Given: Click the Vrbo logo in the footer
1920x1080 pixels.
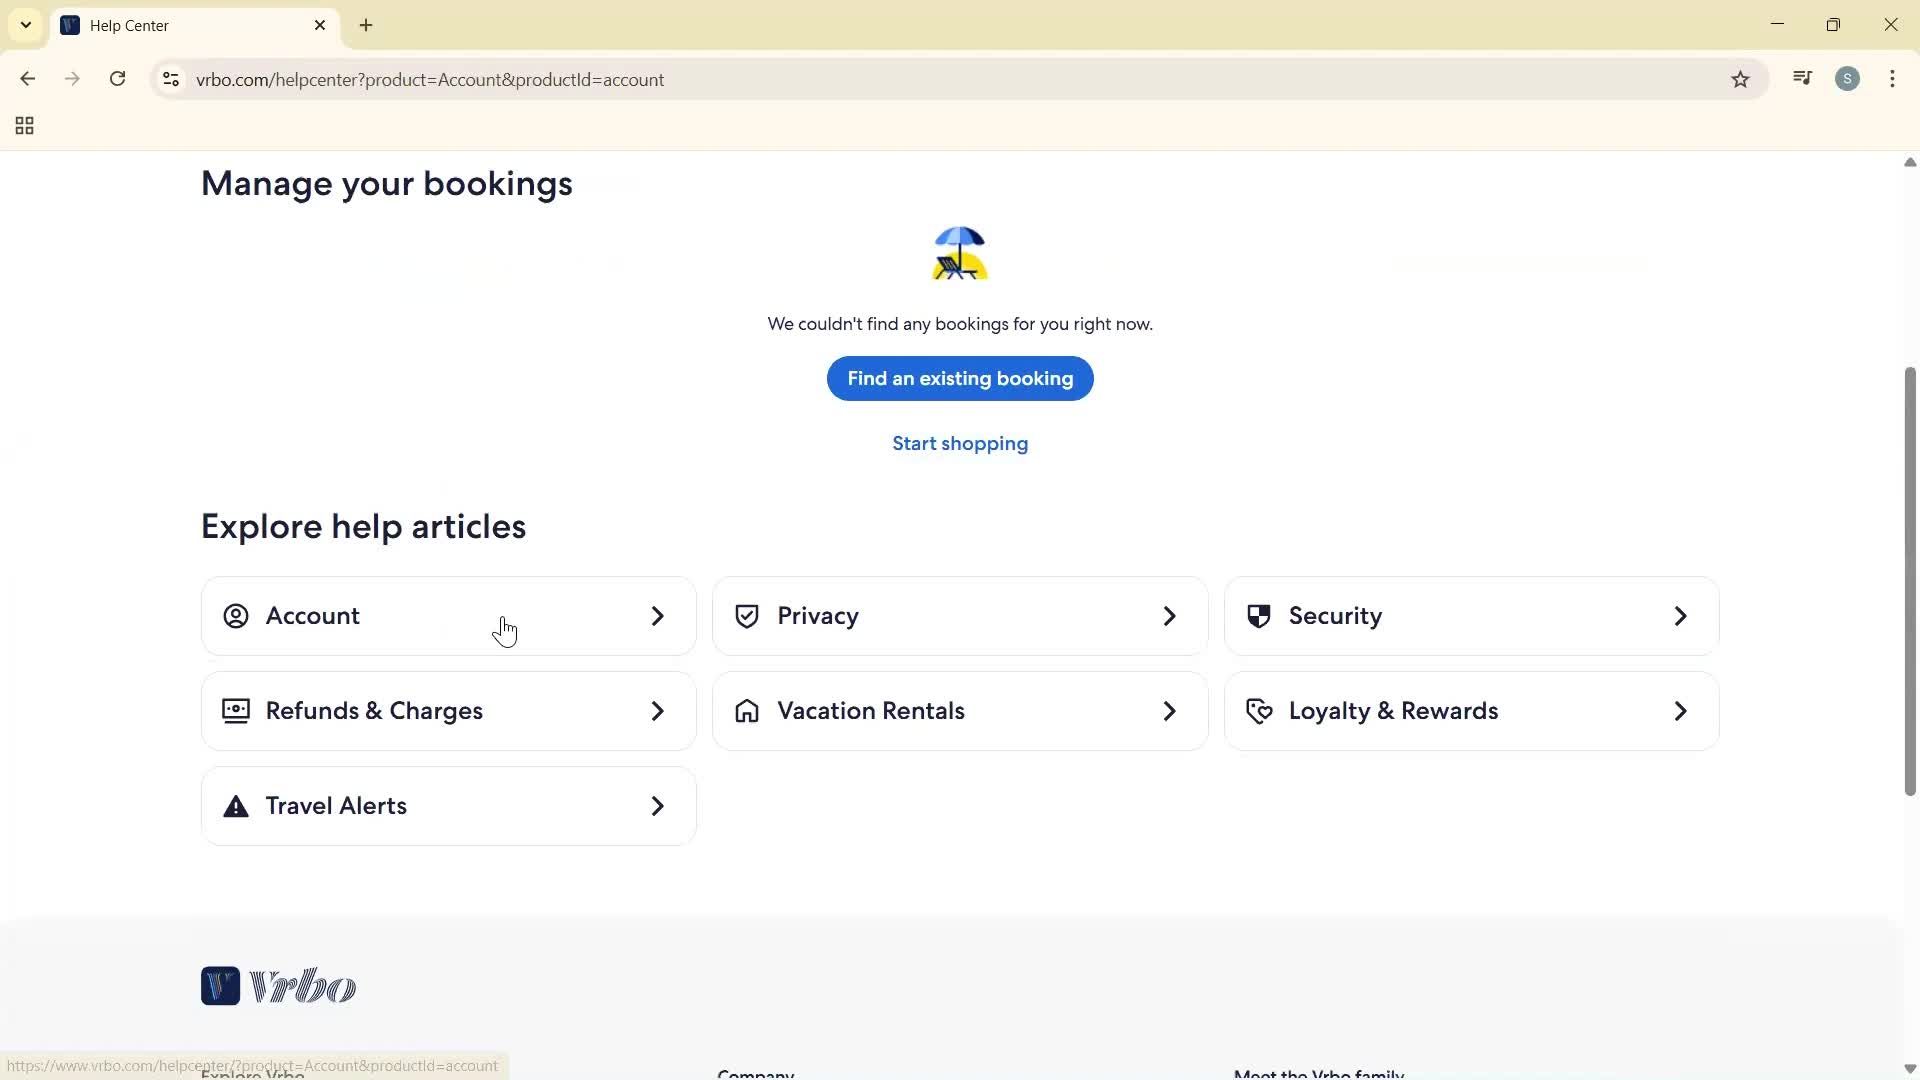Looking at the screenshot, I should pos(279,986).
